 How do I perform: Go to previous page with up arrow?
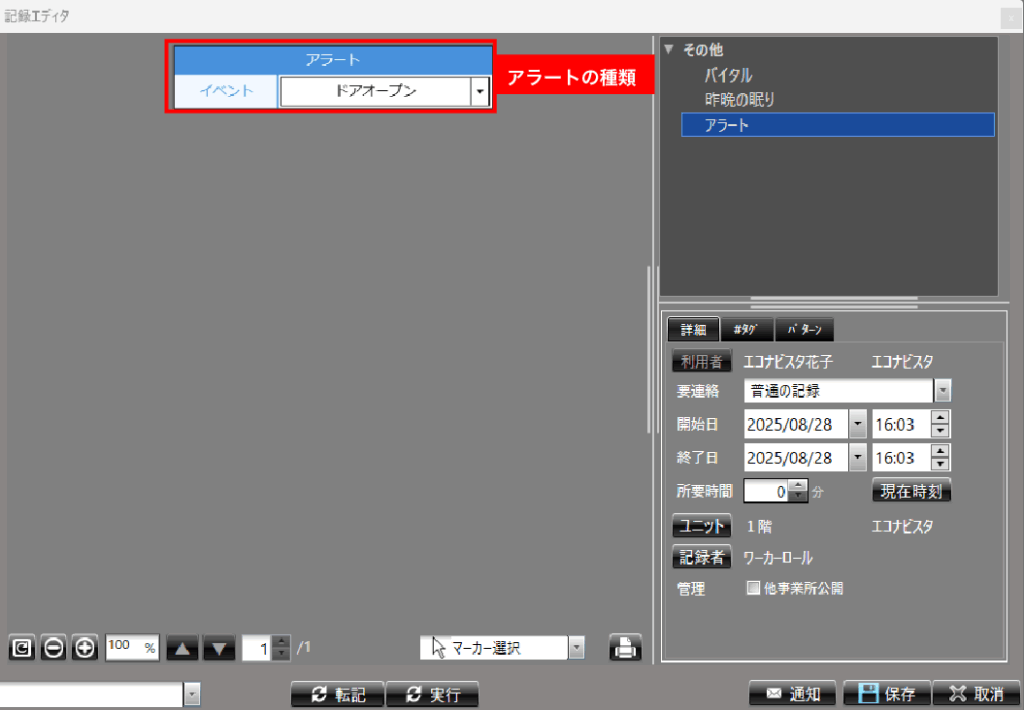tap(182, 648)
